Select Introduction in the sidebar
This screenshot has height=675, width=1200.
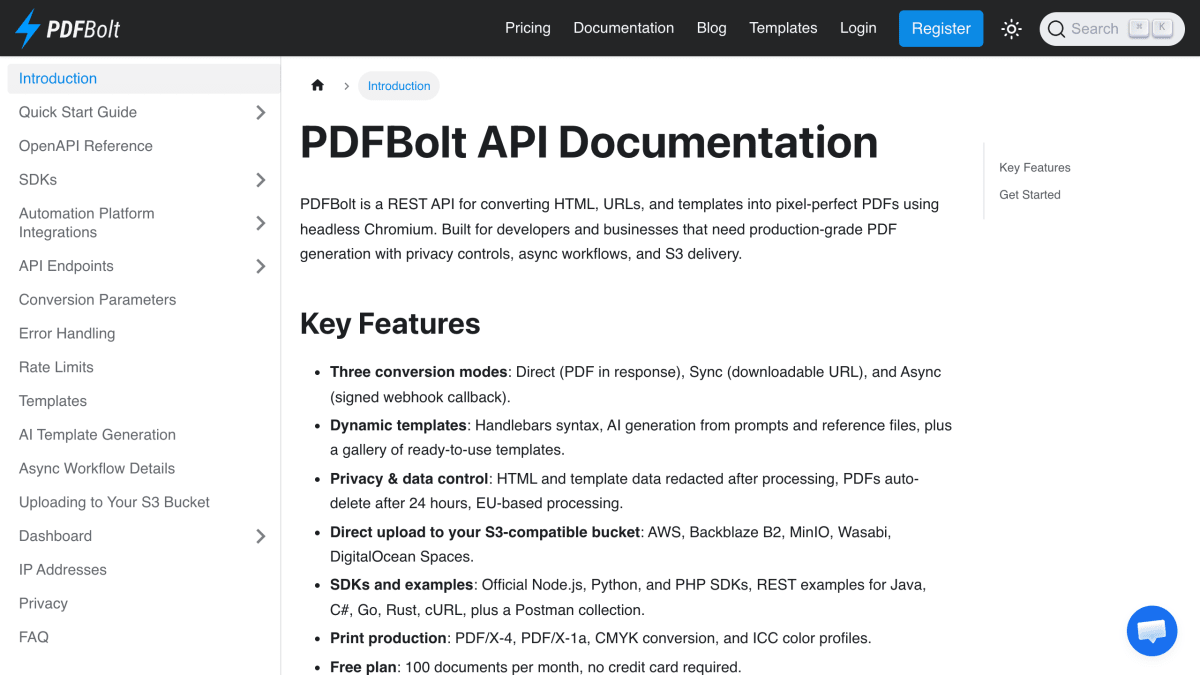[x=144, y=79]
